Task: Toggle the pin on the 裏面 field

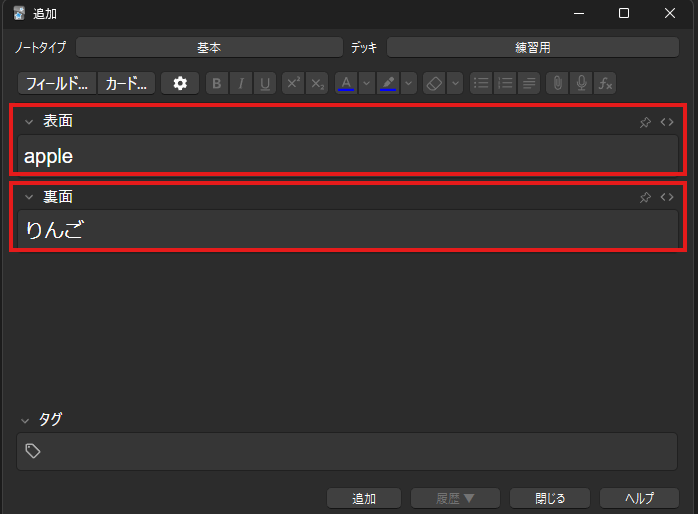Action: tap(645, 197)
